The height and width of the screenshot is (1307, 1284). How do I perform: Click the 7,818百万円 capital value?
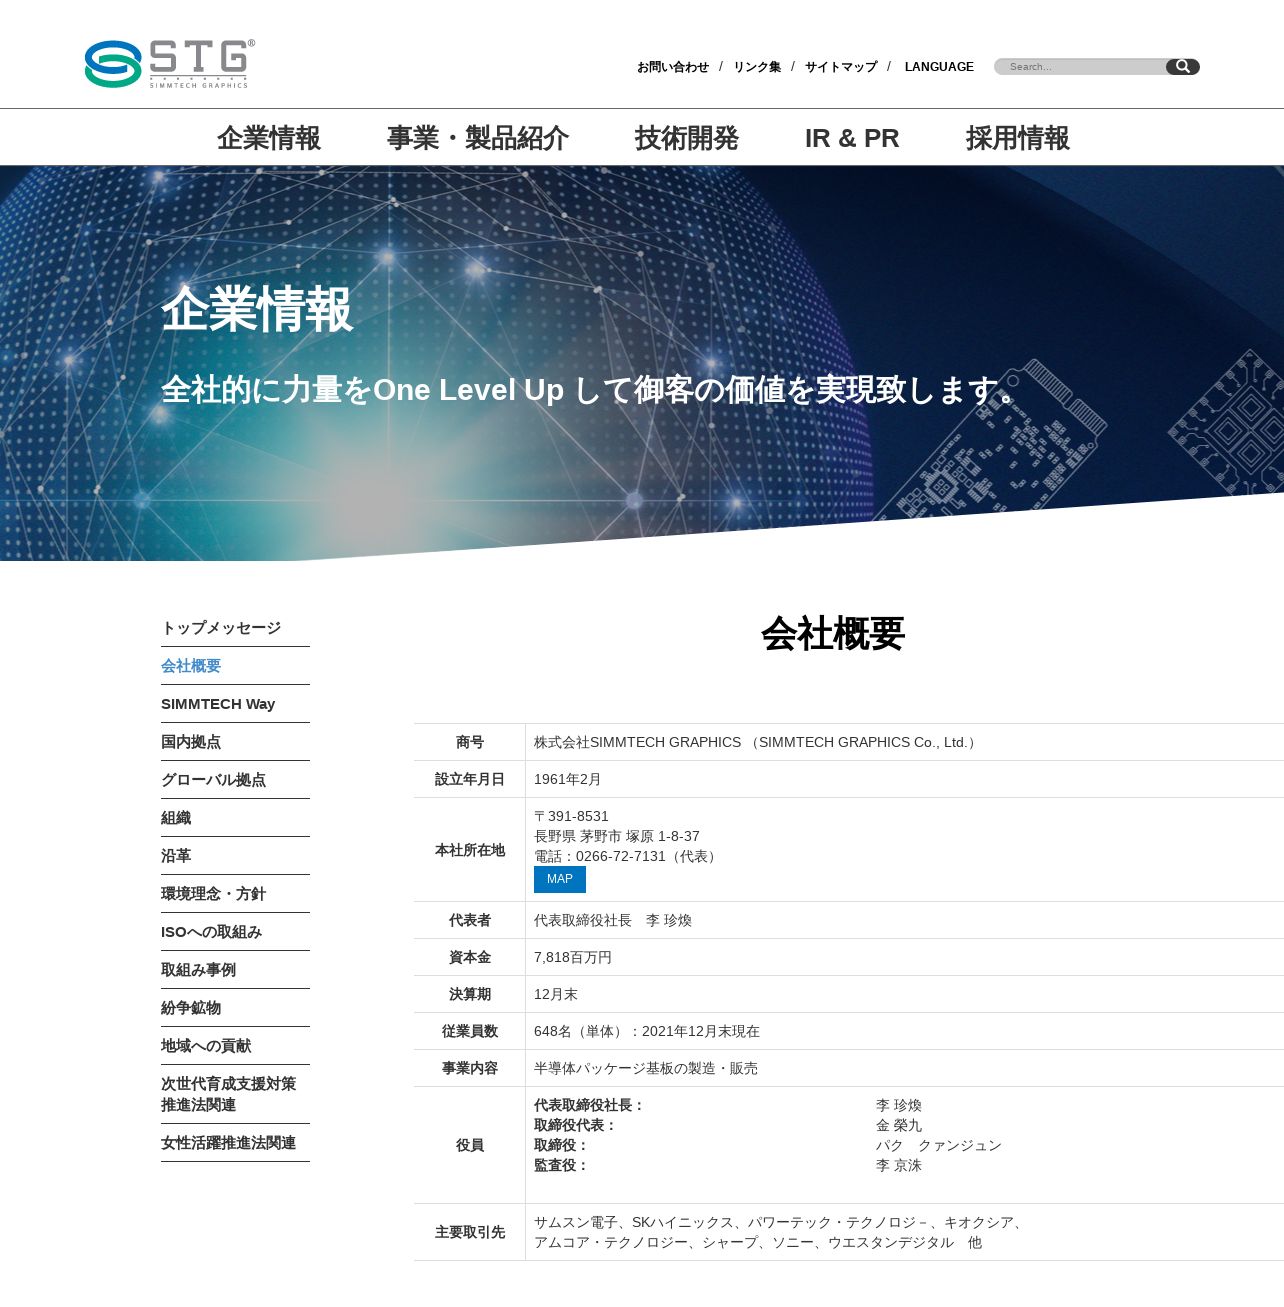pos(573,957)
